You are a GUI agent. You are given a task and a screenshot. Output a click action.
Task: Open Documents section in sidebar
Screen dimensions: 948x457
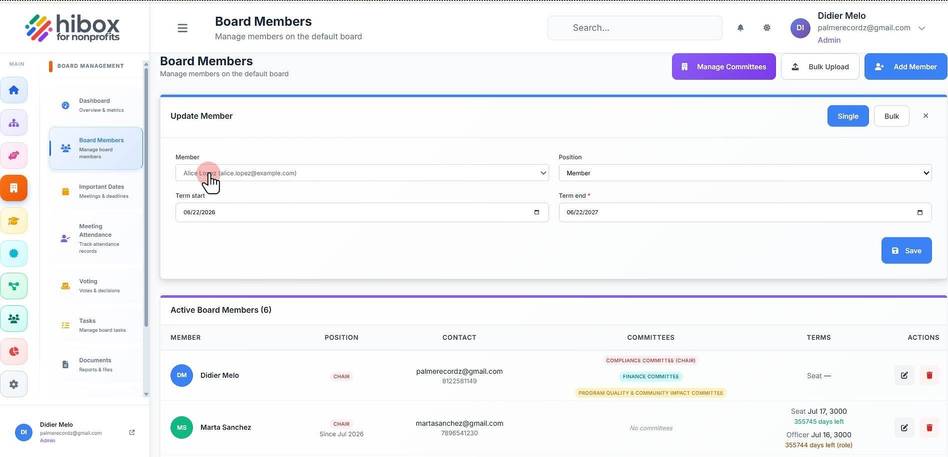point(96,365)
